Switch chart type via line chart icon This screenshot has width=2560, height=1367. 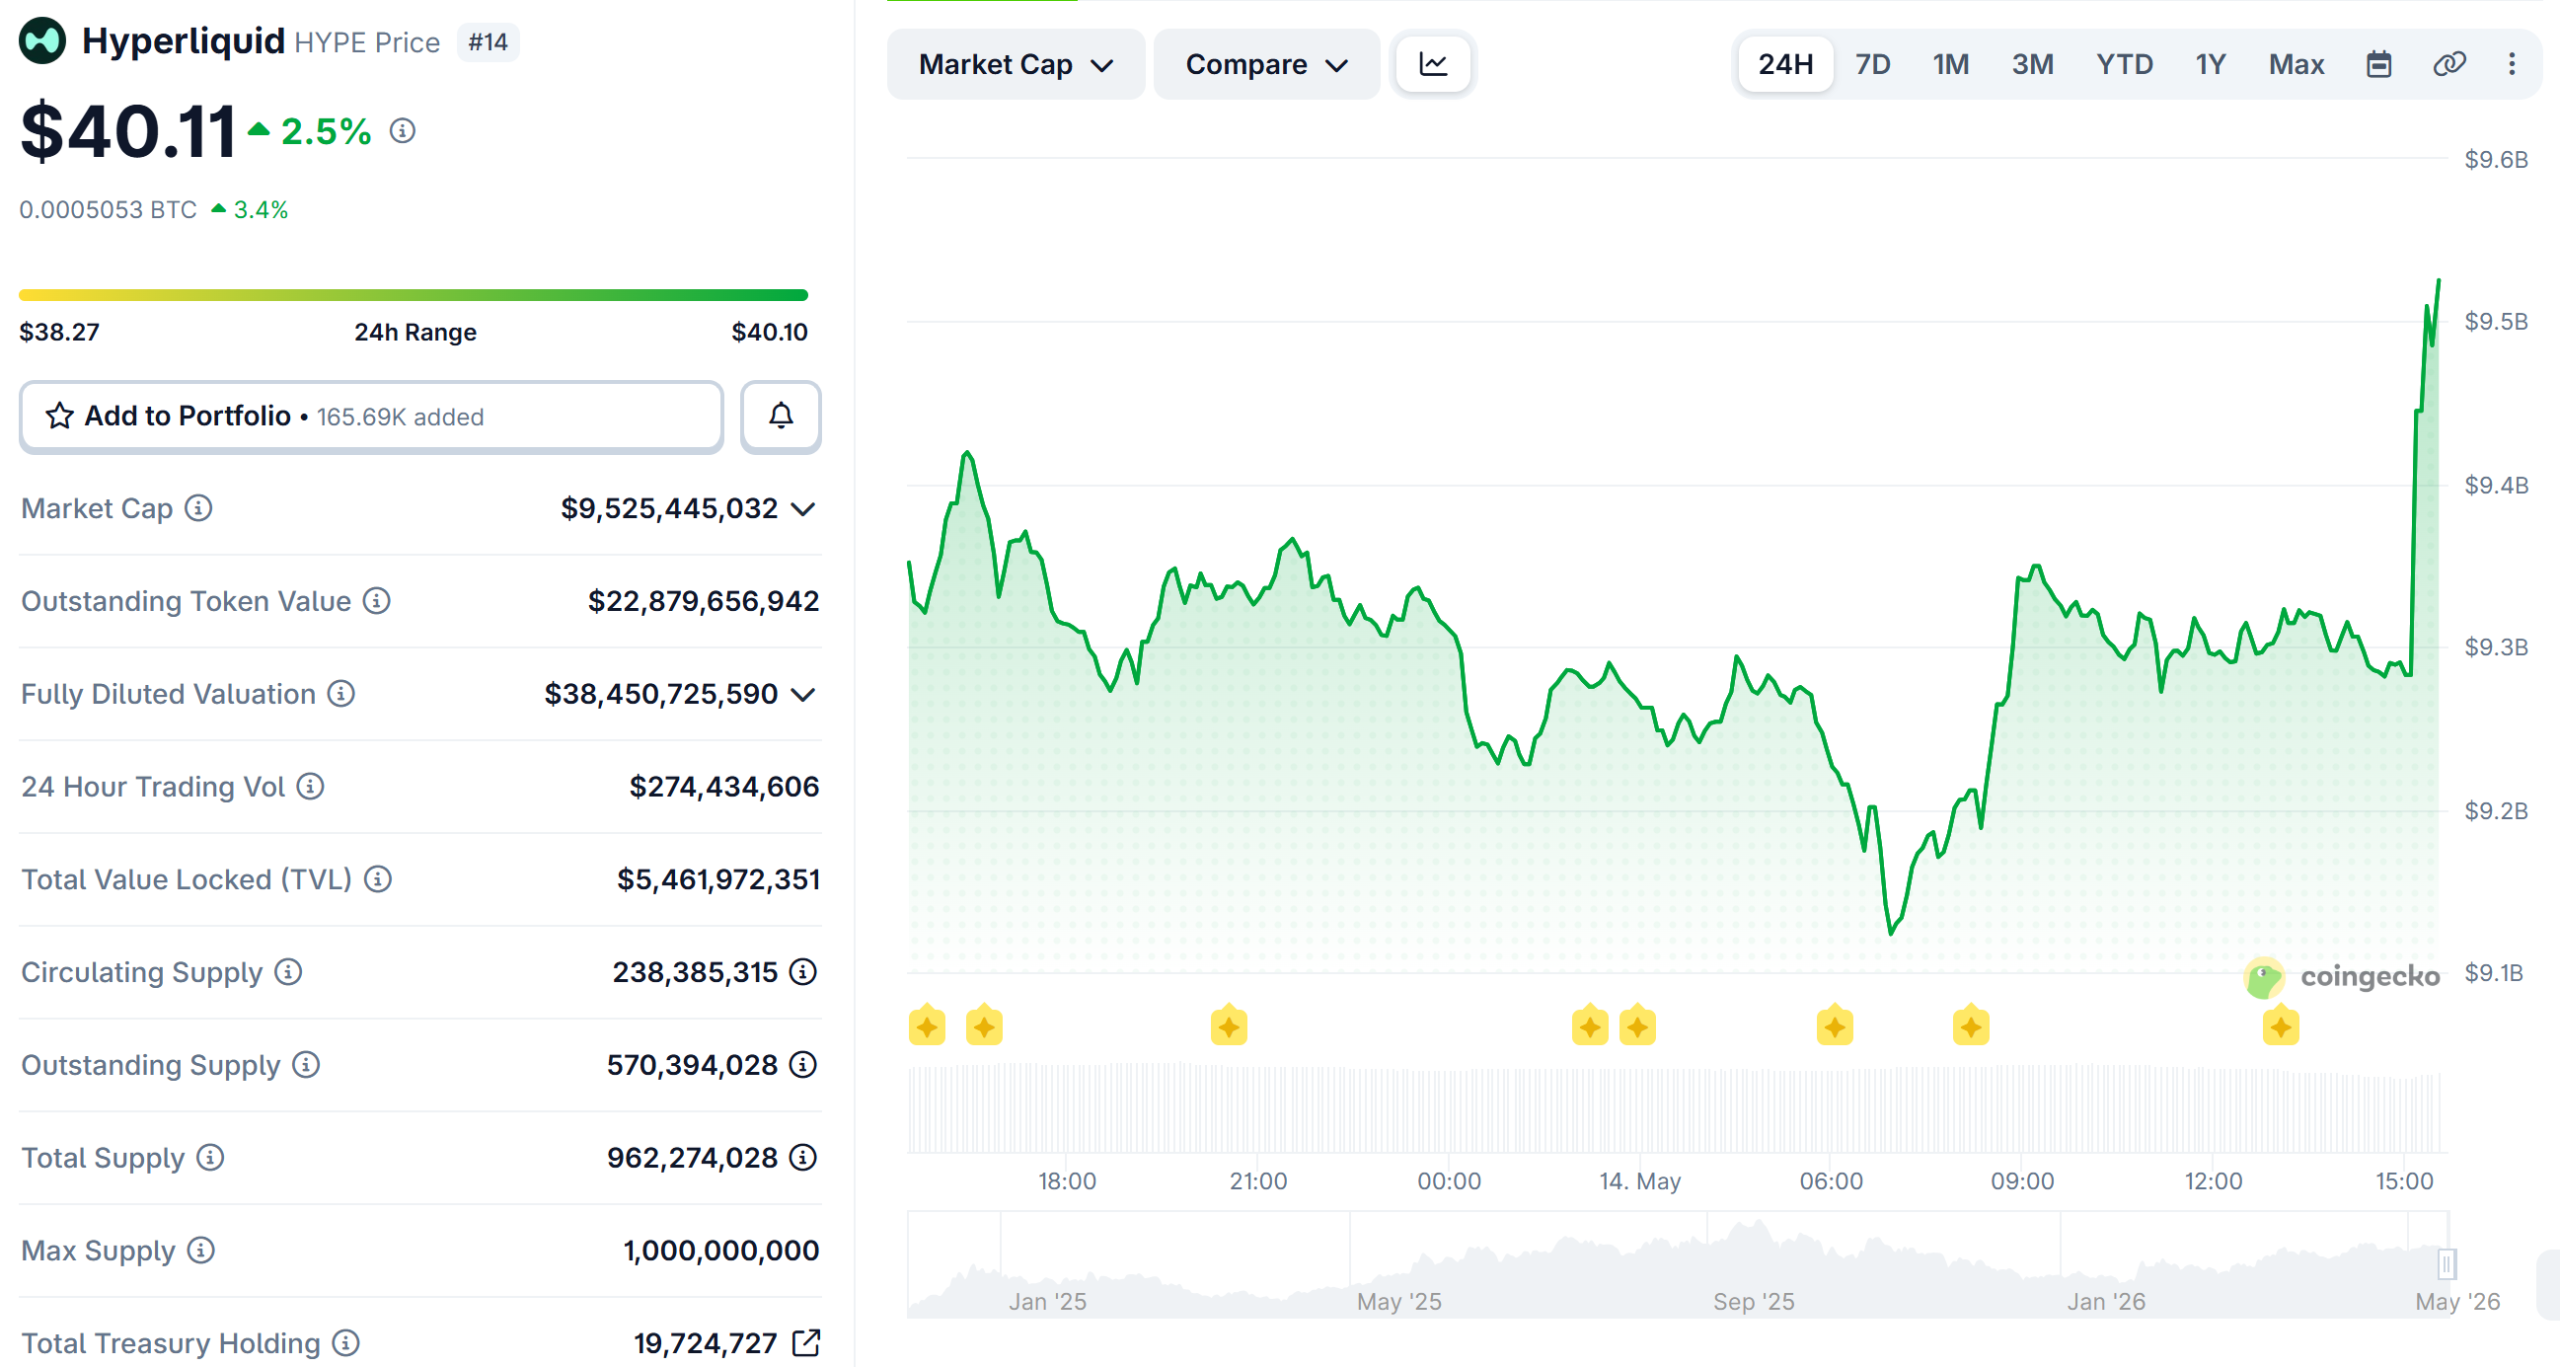point(1433,64)
